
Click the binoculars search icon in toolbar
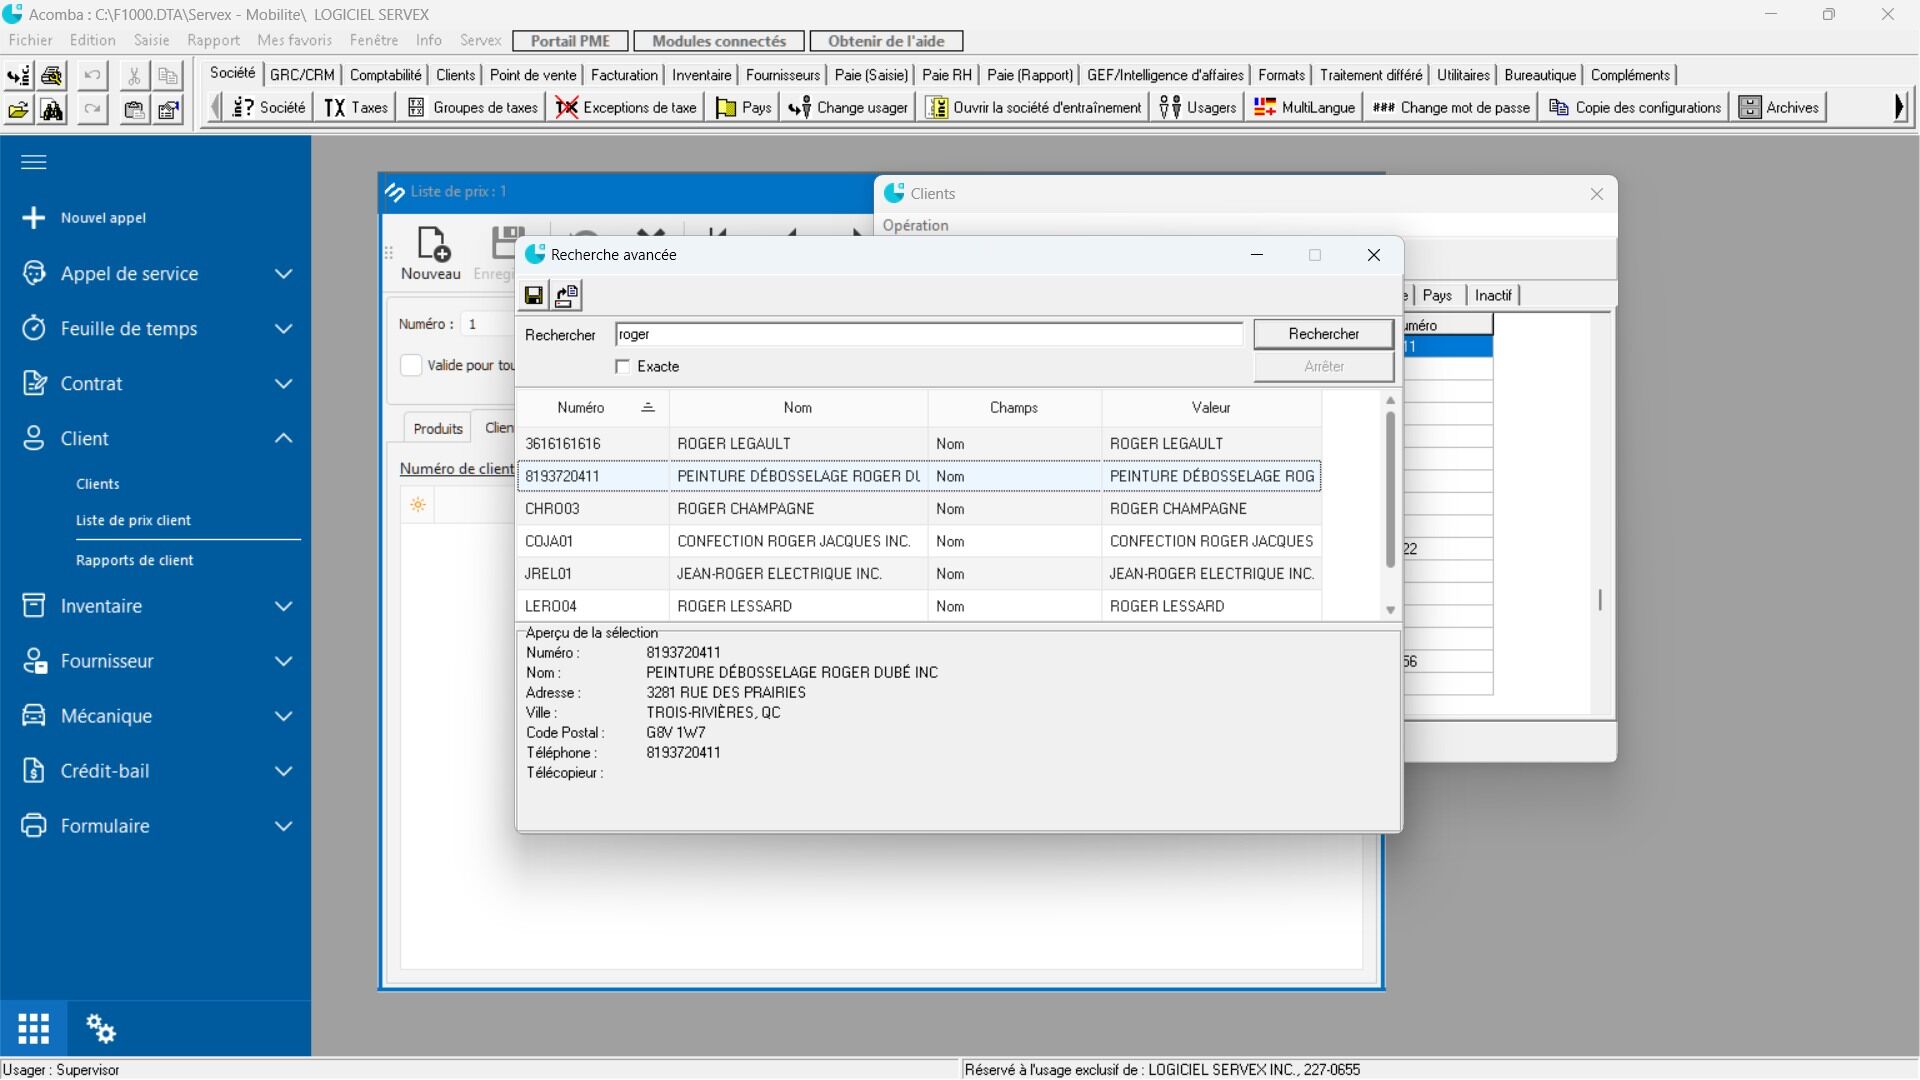(x=52, y=110)
